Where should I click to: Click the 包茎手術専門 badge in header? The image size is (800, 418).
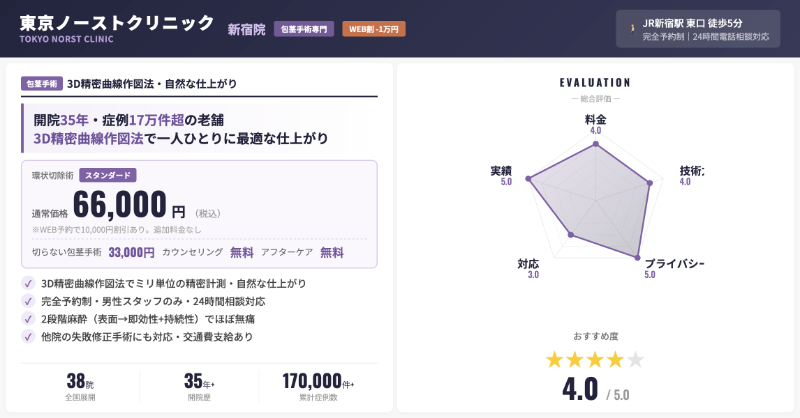pyautogui.click(x=303, y=30)
